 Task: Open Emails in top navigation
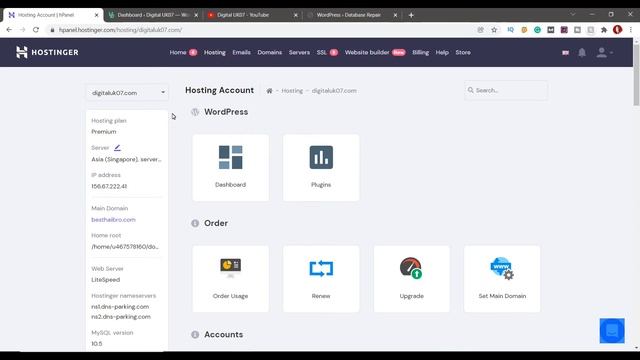point(242,52)
